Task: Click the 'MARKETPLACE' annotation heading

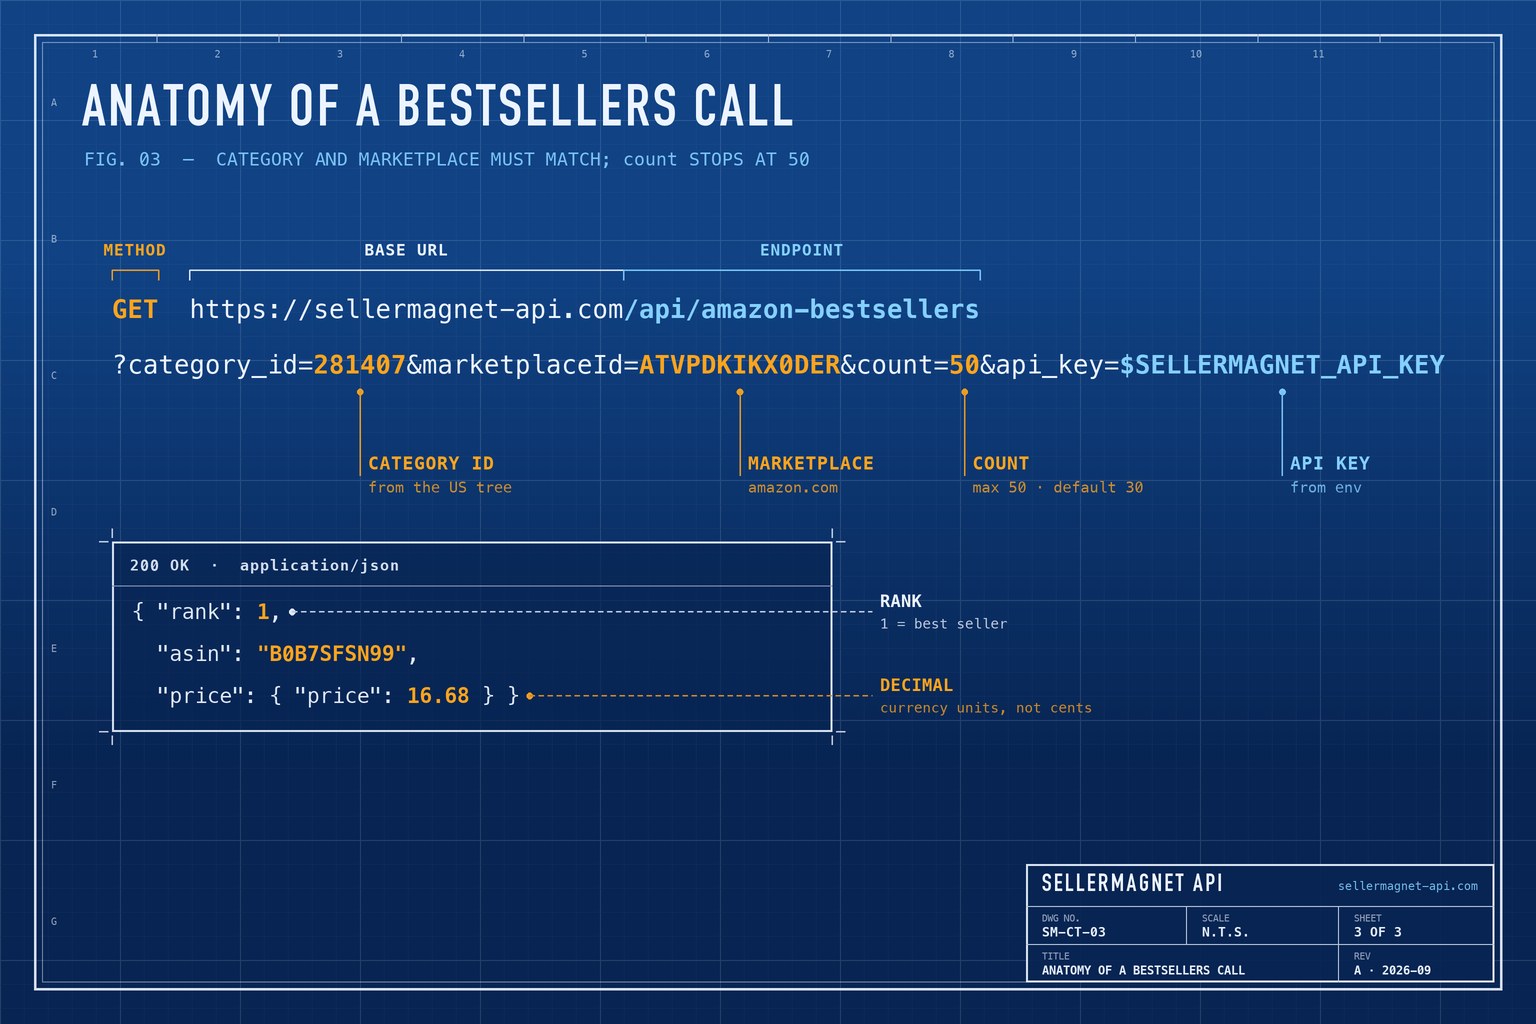Action: [x=811, y=463]
